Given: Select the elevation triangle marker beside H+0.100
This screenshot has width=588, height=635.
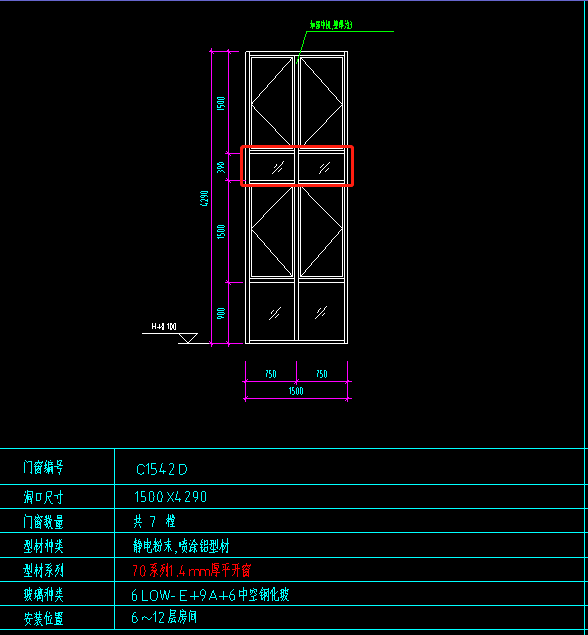Looking at the screenshot, I should 188,338.
